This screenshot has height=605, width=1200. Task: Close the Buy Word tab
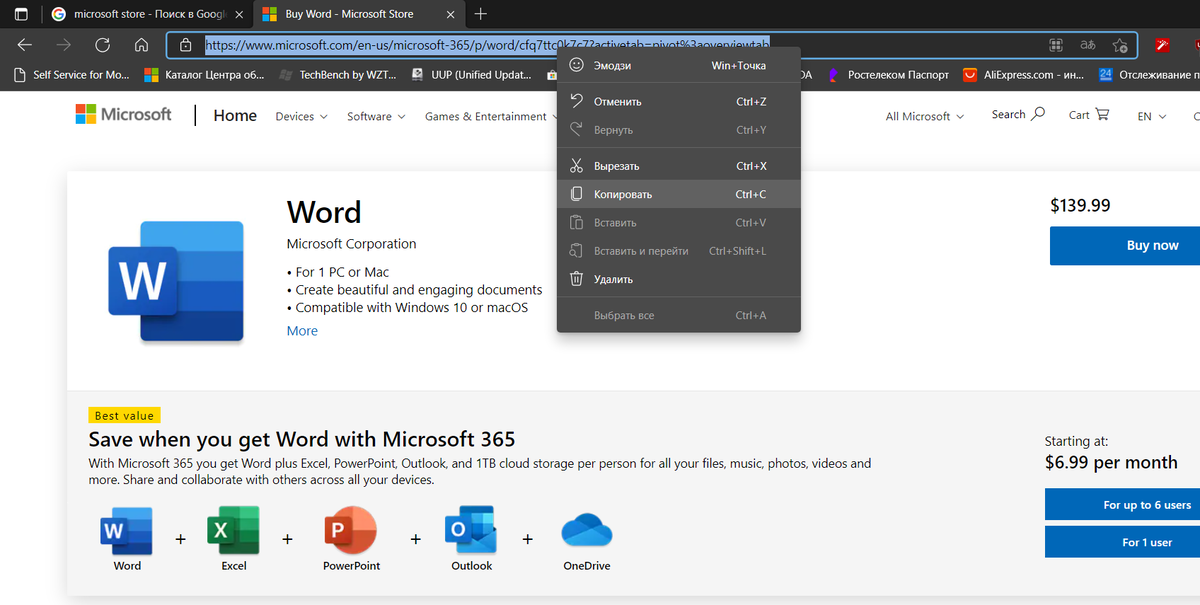450,14
